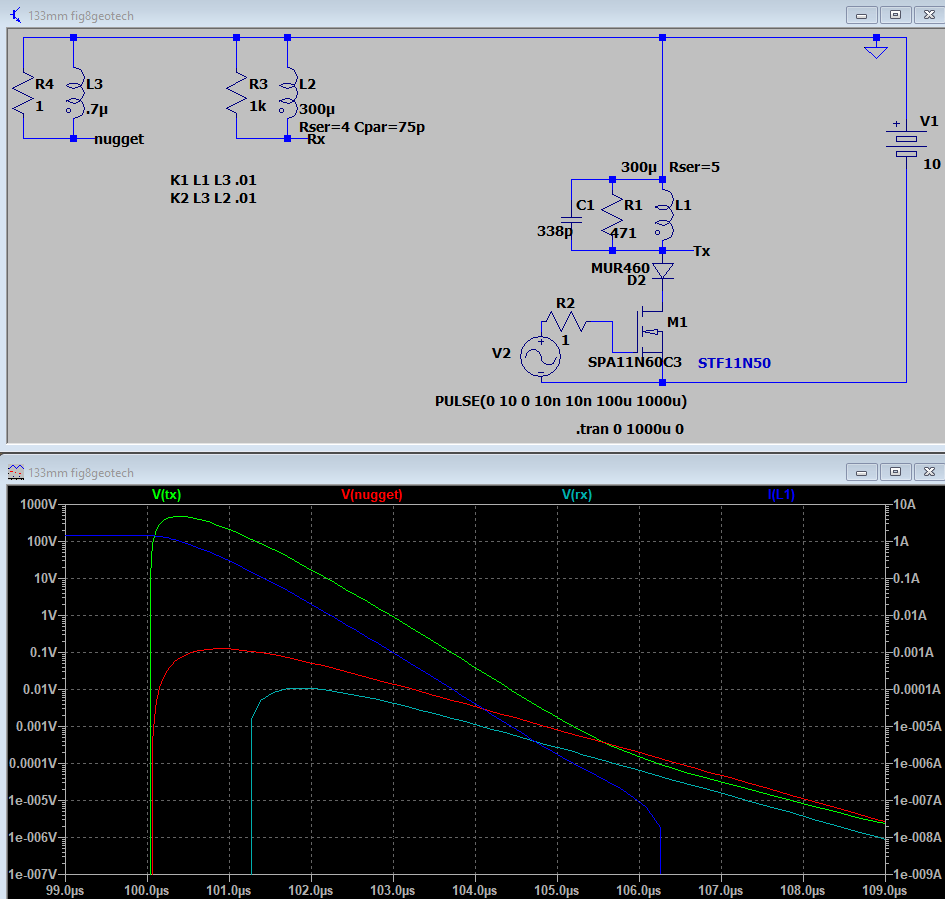Click the horizontal time axis at 104.0µs
Image resolution: width=945 pixels, height=899 pixels.
tap(475, 888)
